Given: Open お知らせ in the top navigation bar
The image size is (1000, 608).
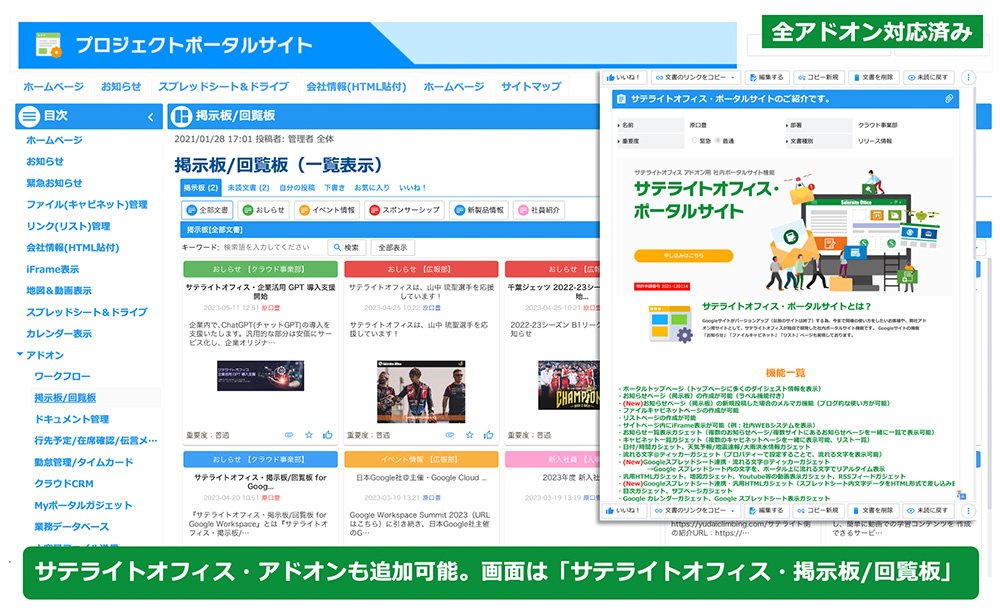Looking at the screenshot, I should pyautogui.click(x=121, y=86).
